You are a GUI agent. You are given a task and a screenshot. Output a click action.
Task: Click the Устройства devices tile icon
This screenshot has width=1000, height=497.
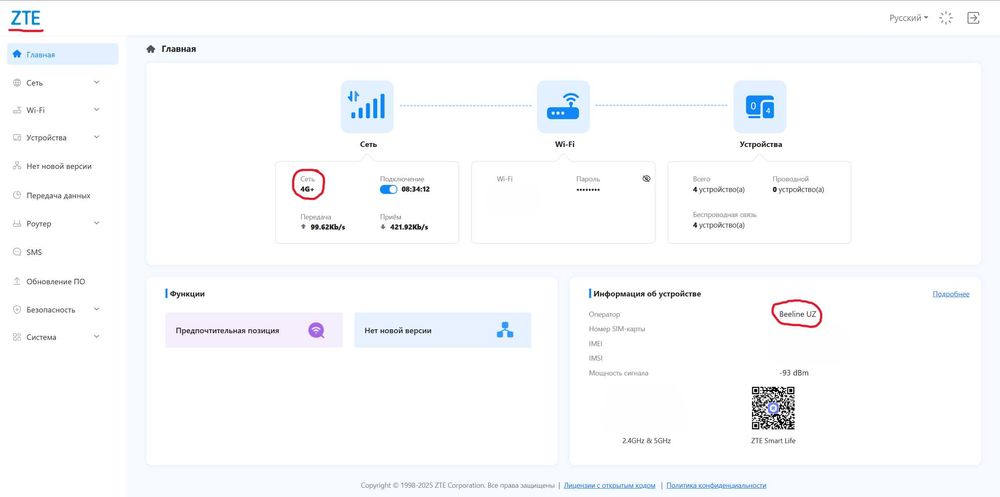(x=760, y=107)
